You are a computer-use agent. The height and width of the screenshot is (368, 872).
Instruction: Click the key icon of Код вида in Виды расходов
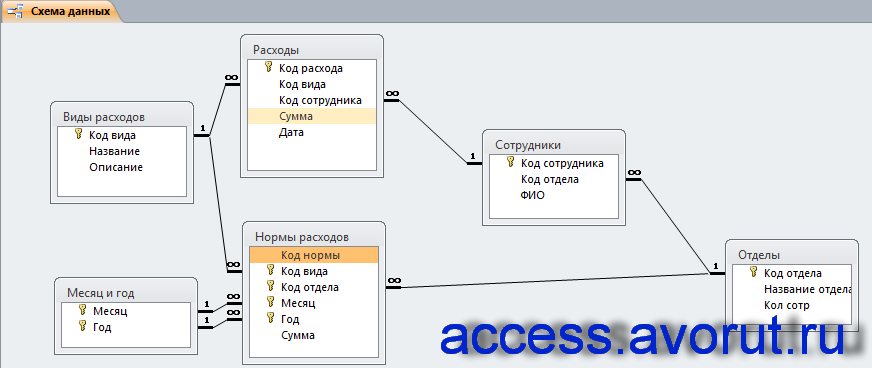click(x=78, y=134)
